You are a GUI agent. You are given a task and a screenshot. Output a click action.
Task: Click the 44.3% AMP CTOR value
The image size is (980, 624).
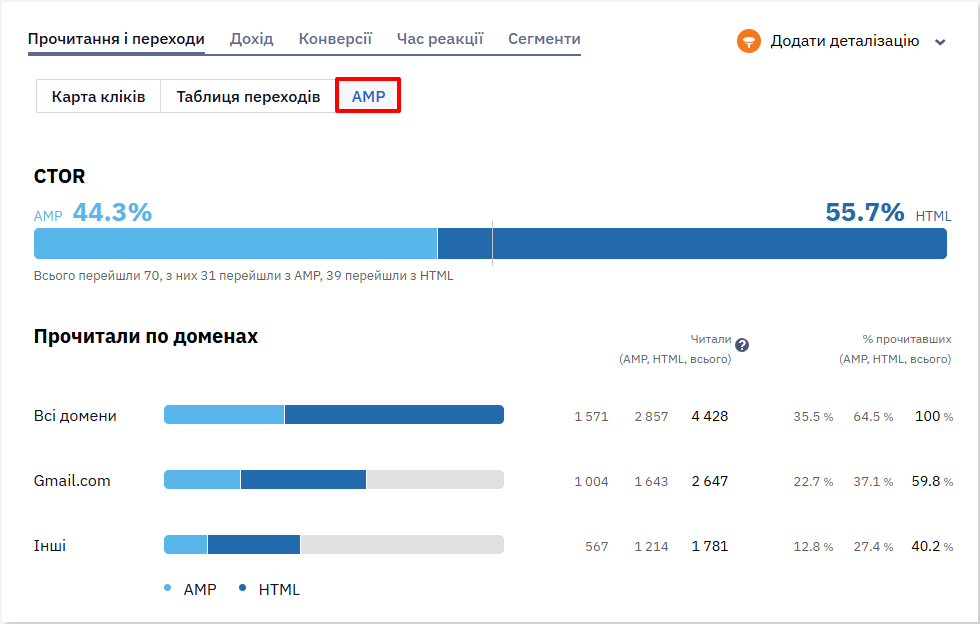pyautogui.click(x=112, y=213)
